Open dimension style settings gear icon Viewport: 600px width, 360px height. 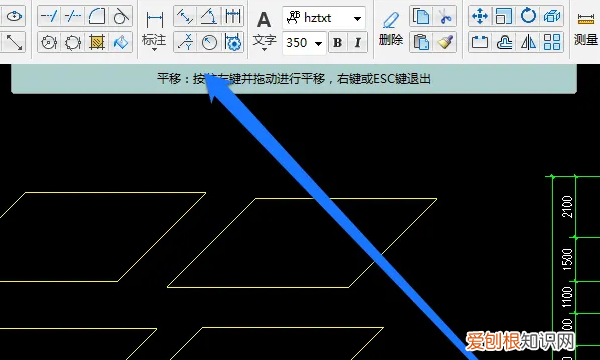[x=232, y=42]
